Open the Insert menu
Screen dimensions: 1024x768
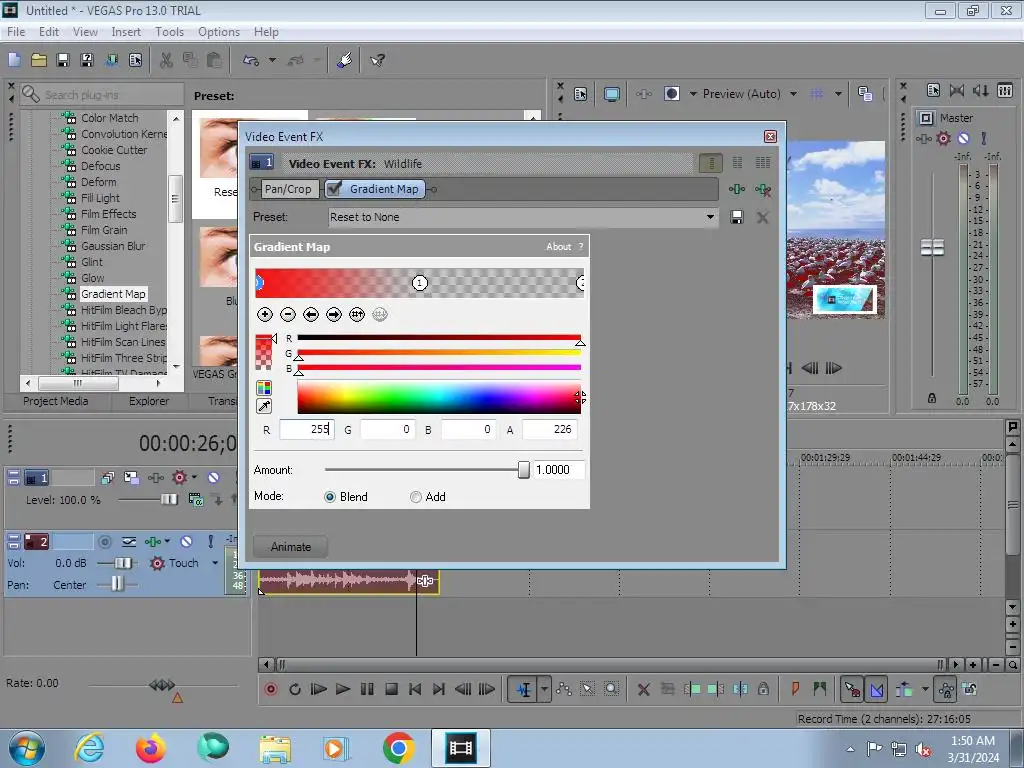tap(126, 32)
